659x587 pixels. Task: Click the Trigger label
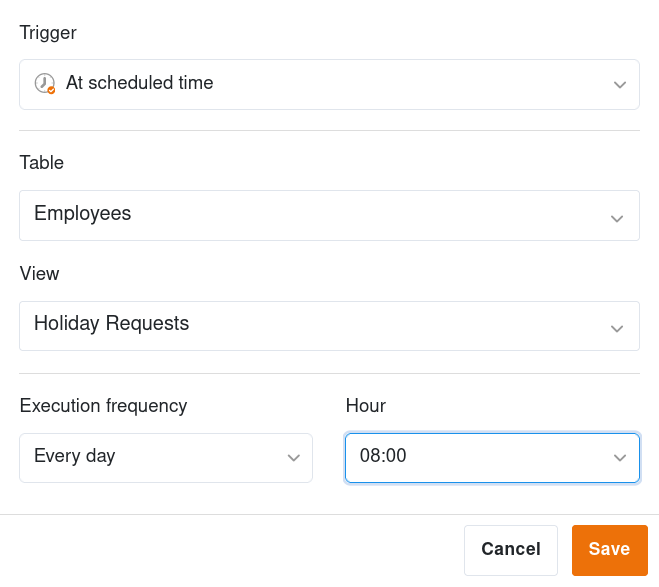tap(48, 33)
